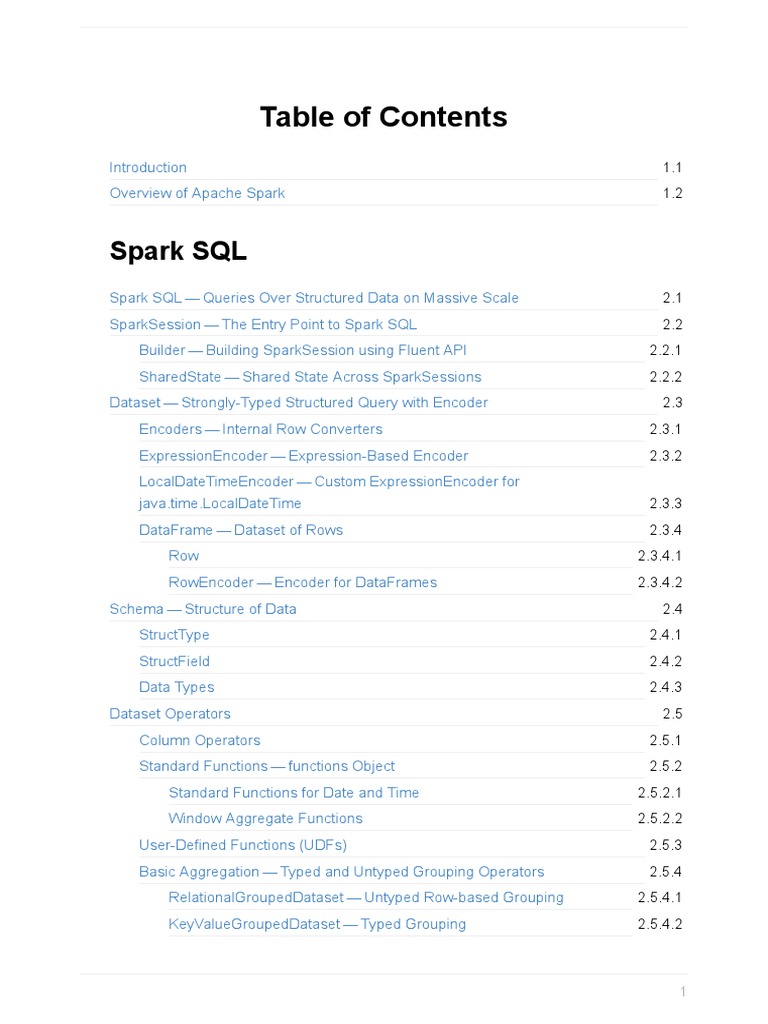Open Data Types section
Image resolution: width=768 pixels, height=1024 pixels.
point(176,687)
